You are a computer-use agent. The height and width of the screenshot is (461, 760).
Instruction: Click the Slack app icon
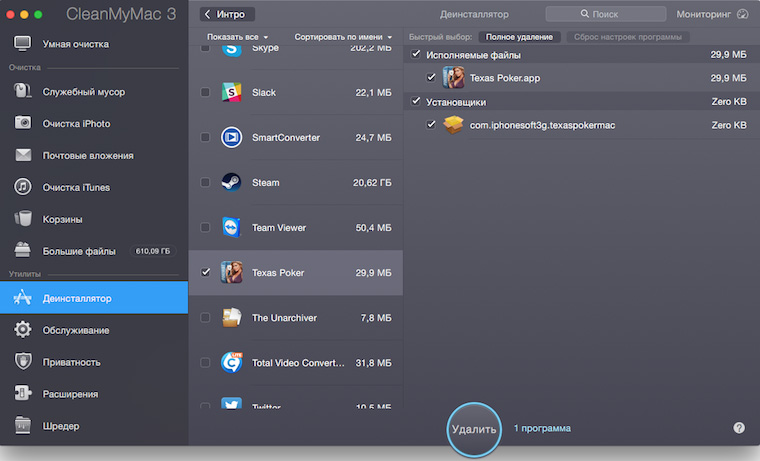pos(232,92)
